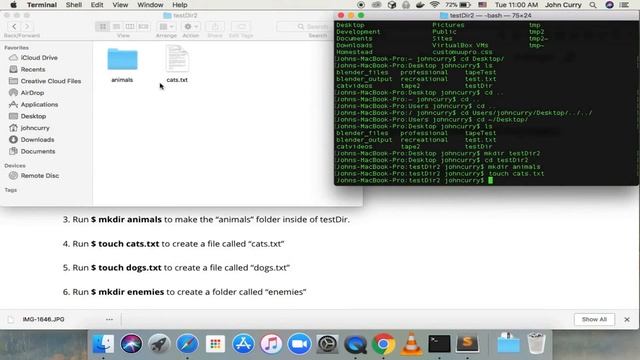Screen dimensions: 640x360
Task: Click the Share button in Finder toolbar
Action: pyautogui.click(x=215, y=27)
